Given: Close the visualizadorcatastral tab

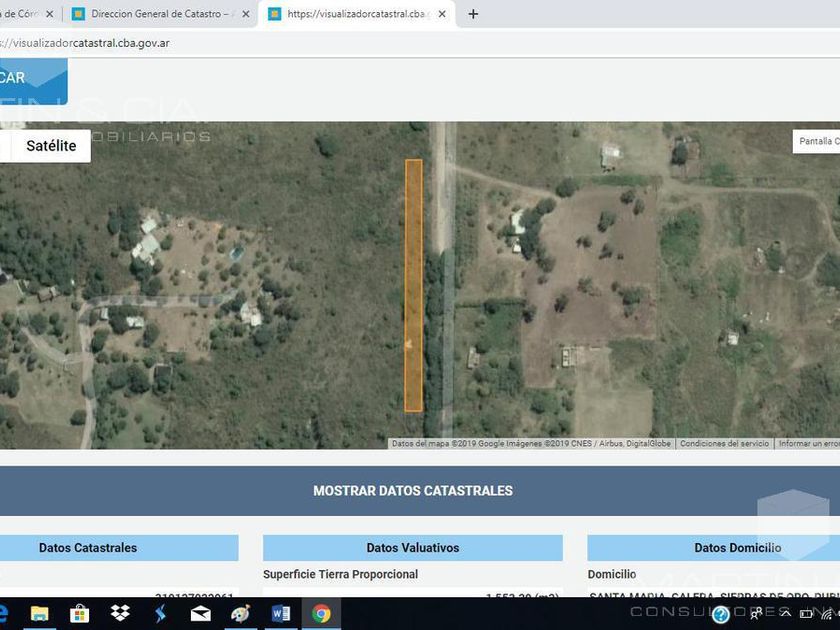Looking at the screenshot, I should coord(442,14).
